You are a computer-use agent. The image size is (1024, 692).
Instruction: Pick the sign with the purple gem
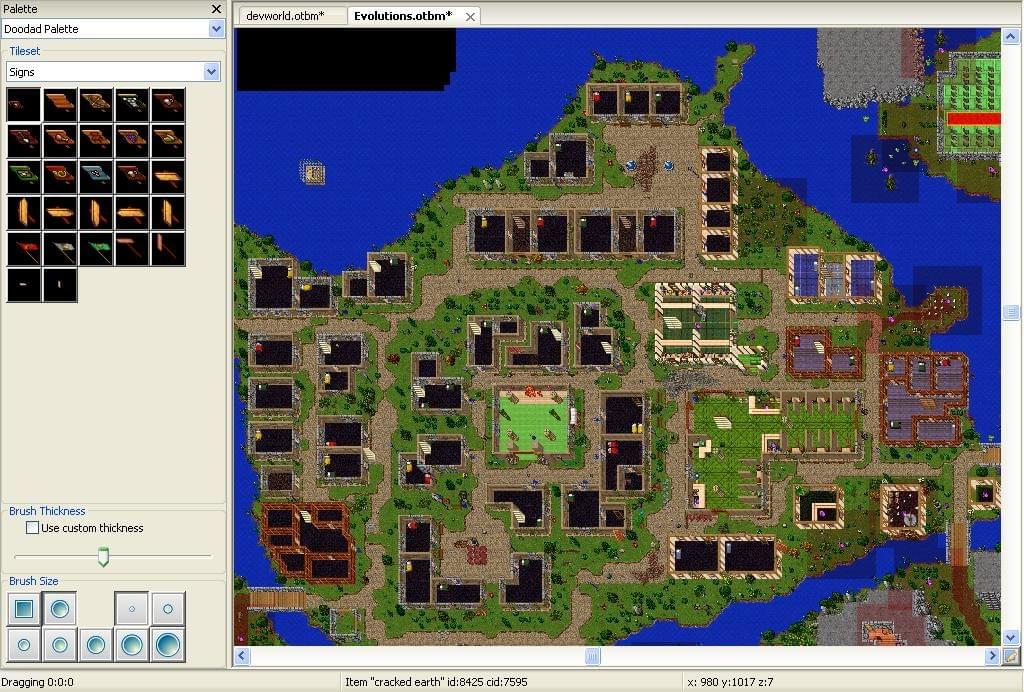pyautogui.click(x=131, y=141)
